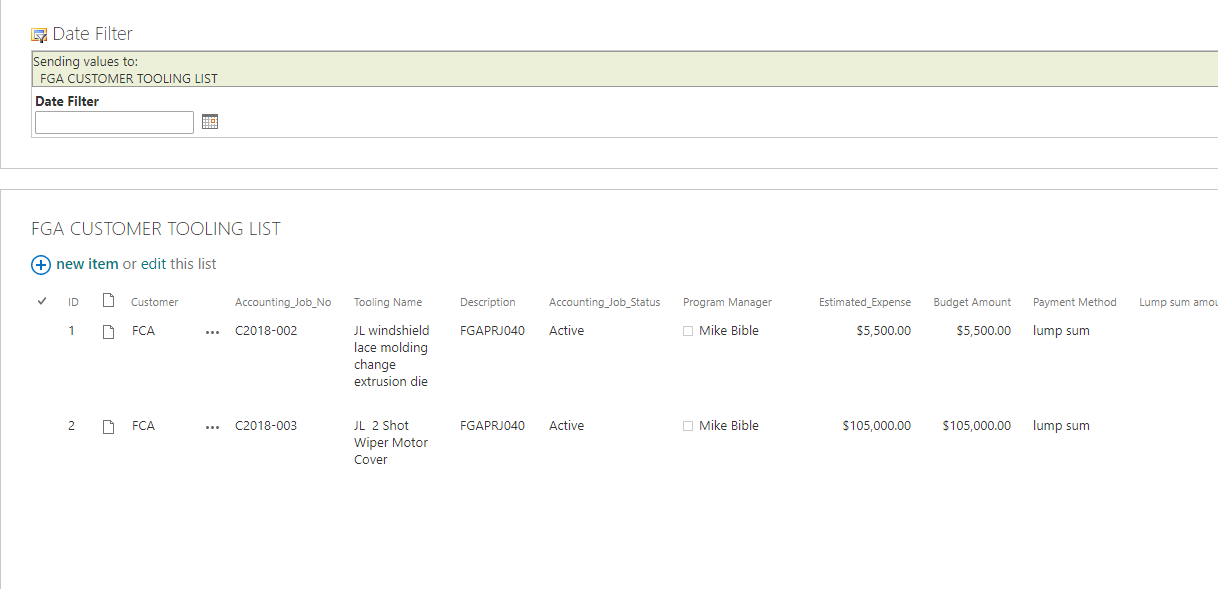Check Mike Bible in the first row
This screenshot has height=589, width=1218.
click(687, 330)
